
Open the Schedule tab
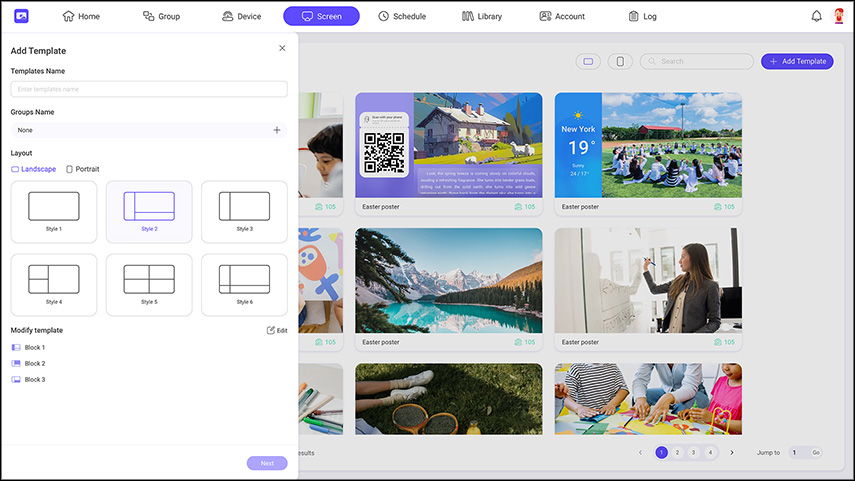(x=402, y=16)
